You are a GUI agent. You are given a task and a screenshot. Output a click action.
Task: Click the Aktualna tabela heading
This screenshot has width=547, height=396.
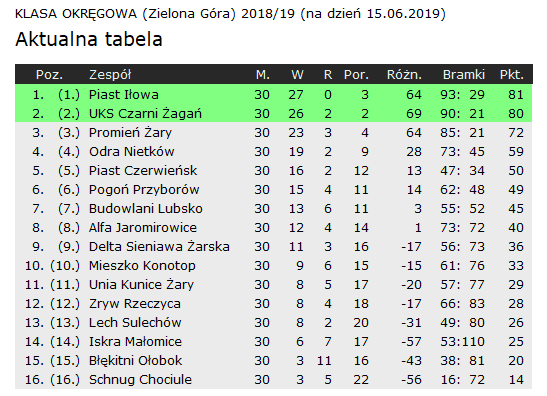coord(89,39)
